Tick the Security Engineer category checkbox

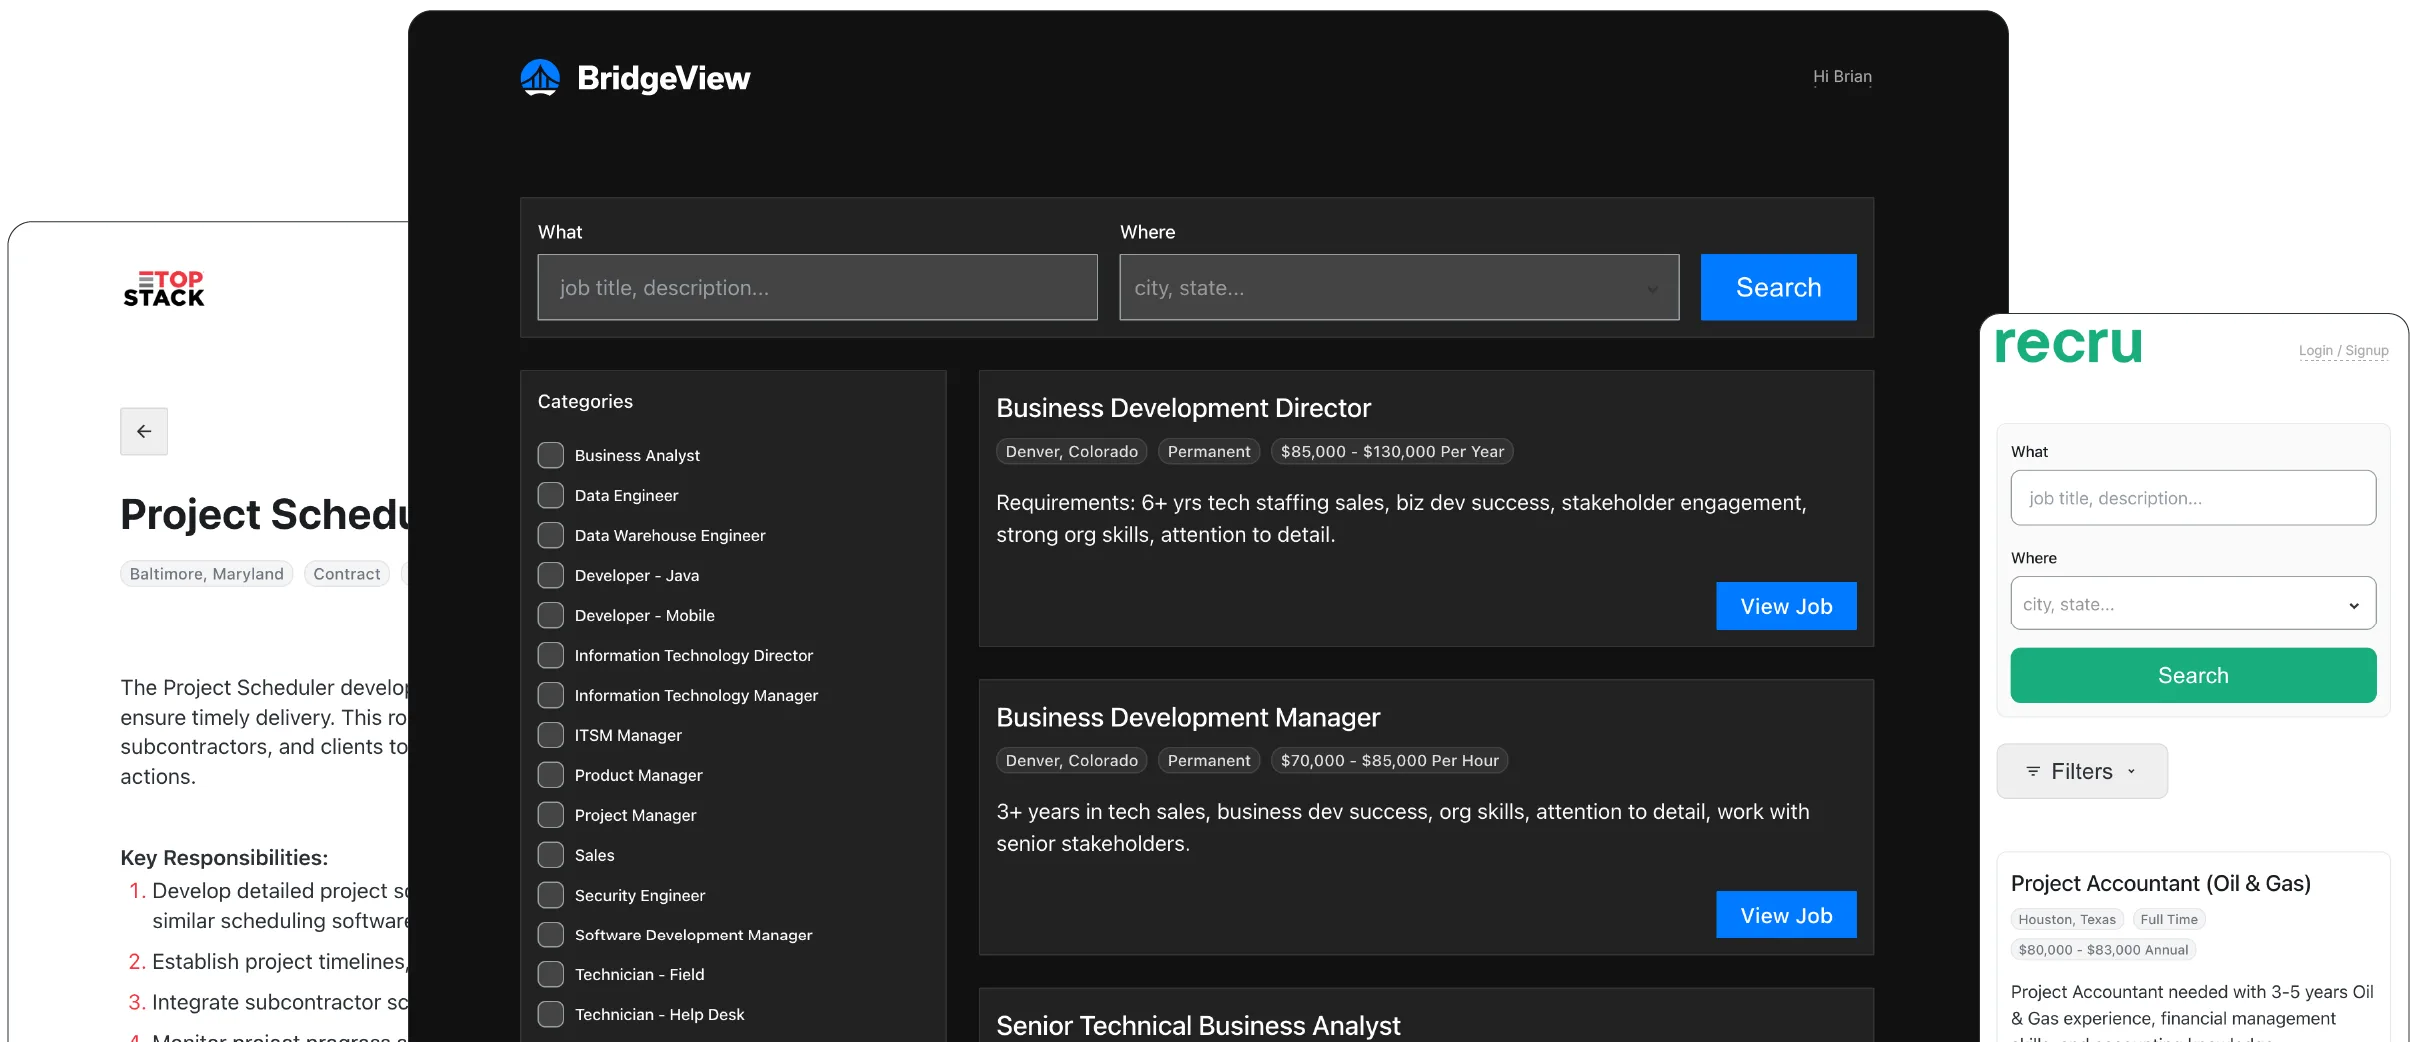551,895
